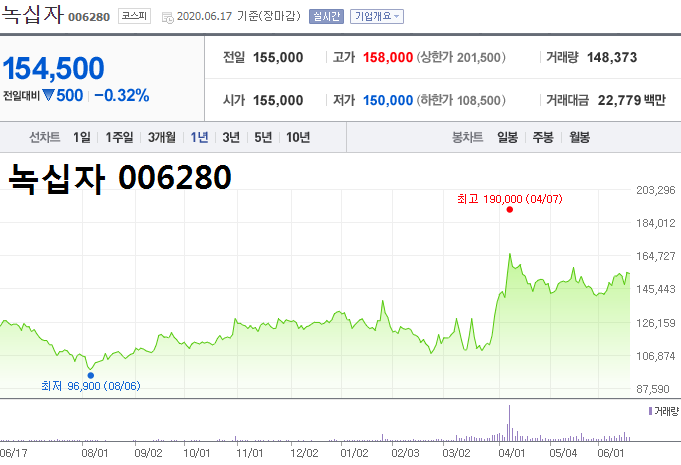Click the calendar clock icon beside 2020.06.17

168,17
